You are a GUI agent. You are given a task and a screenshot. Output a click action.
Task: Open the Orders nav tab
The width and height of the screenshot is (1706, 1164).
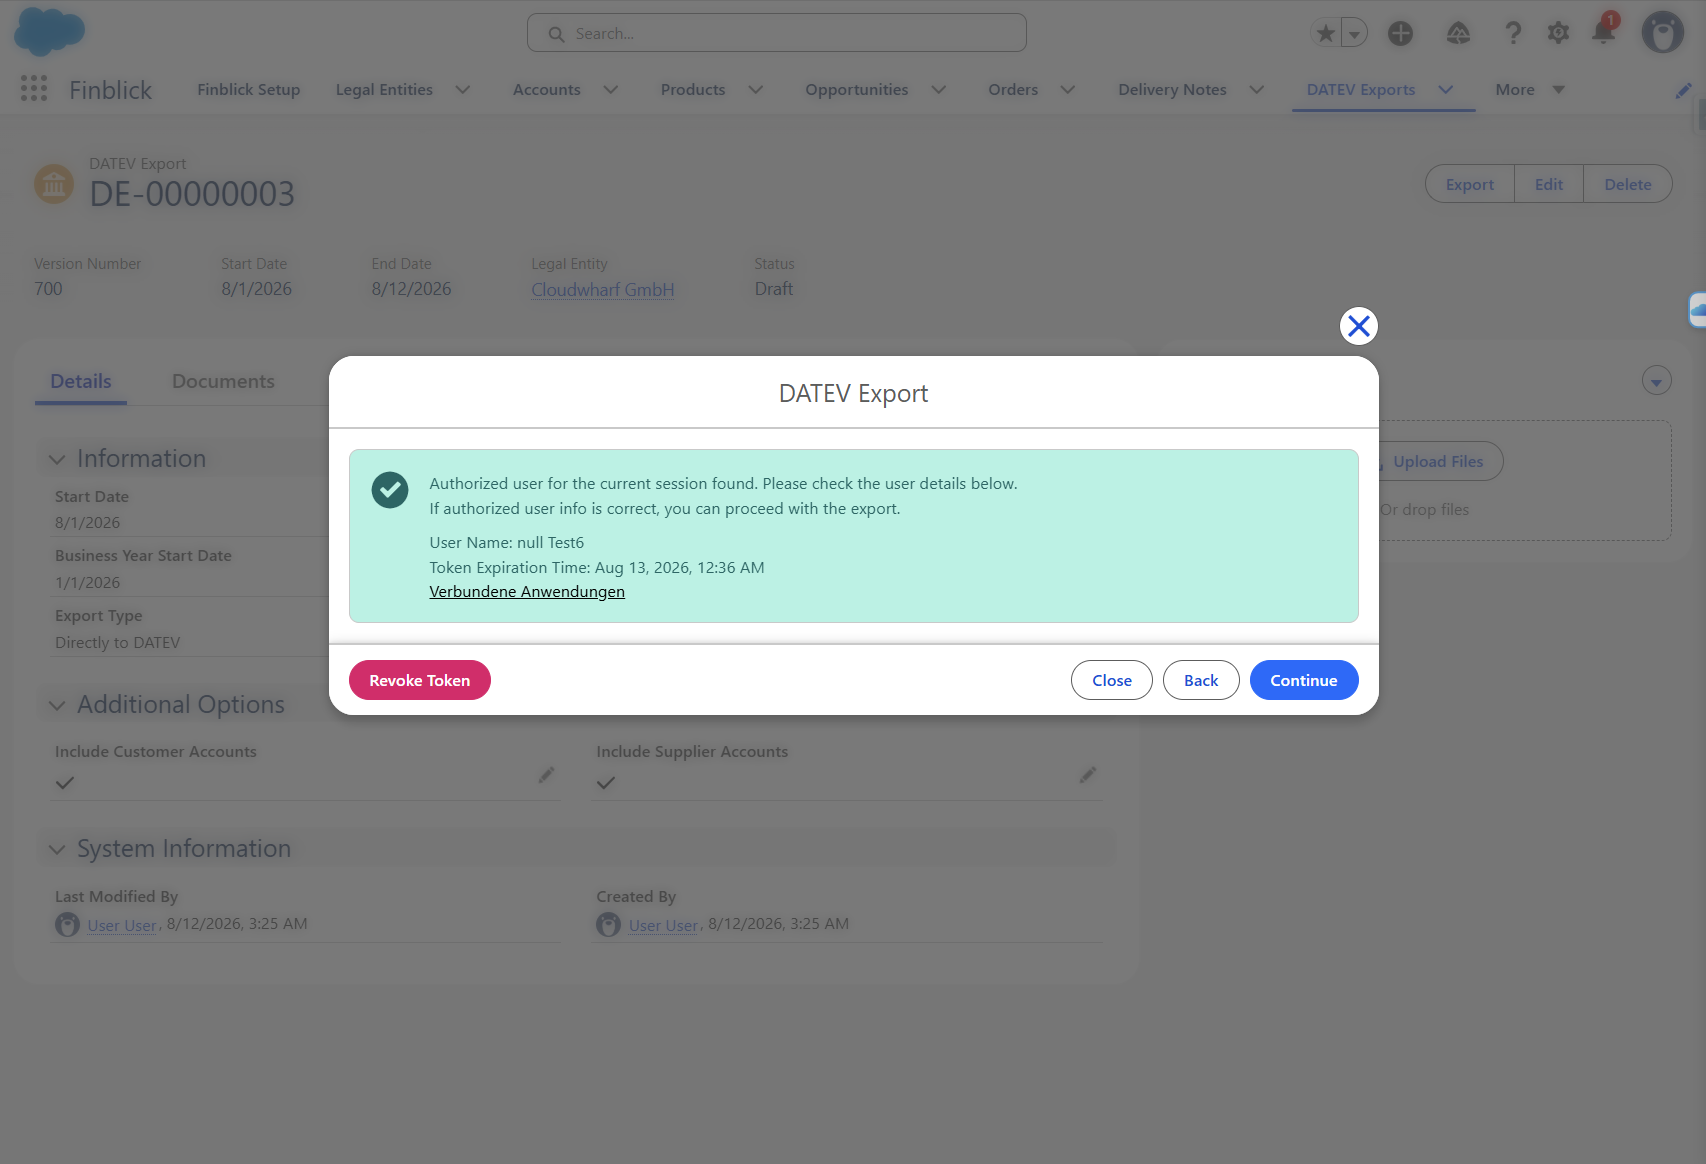[x=1013, y=90]
